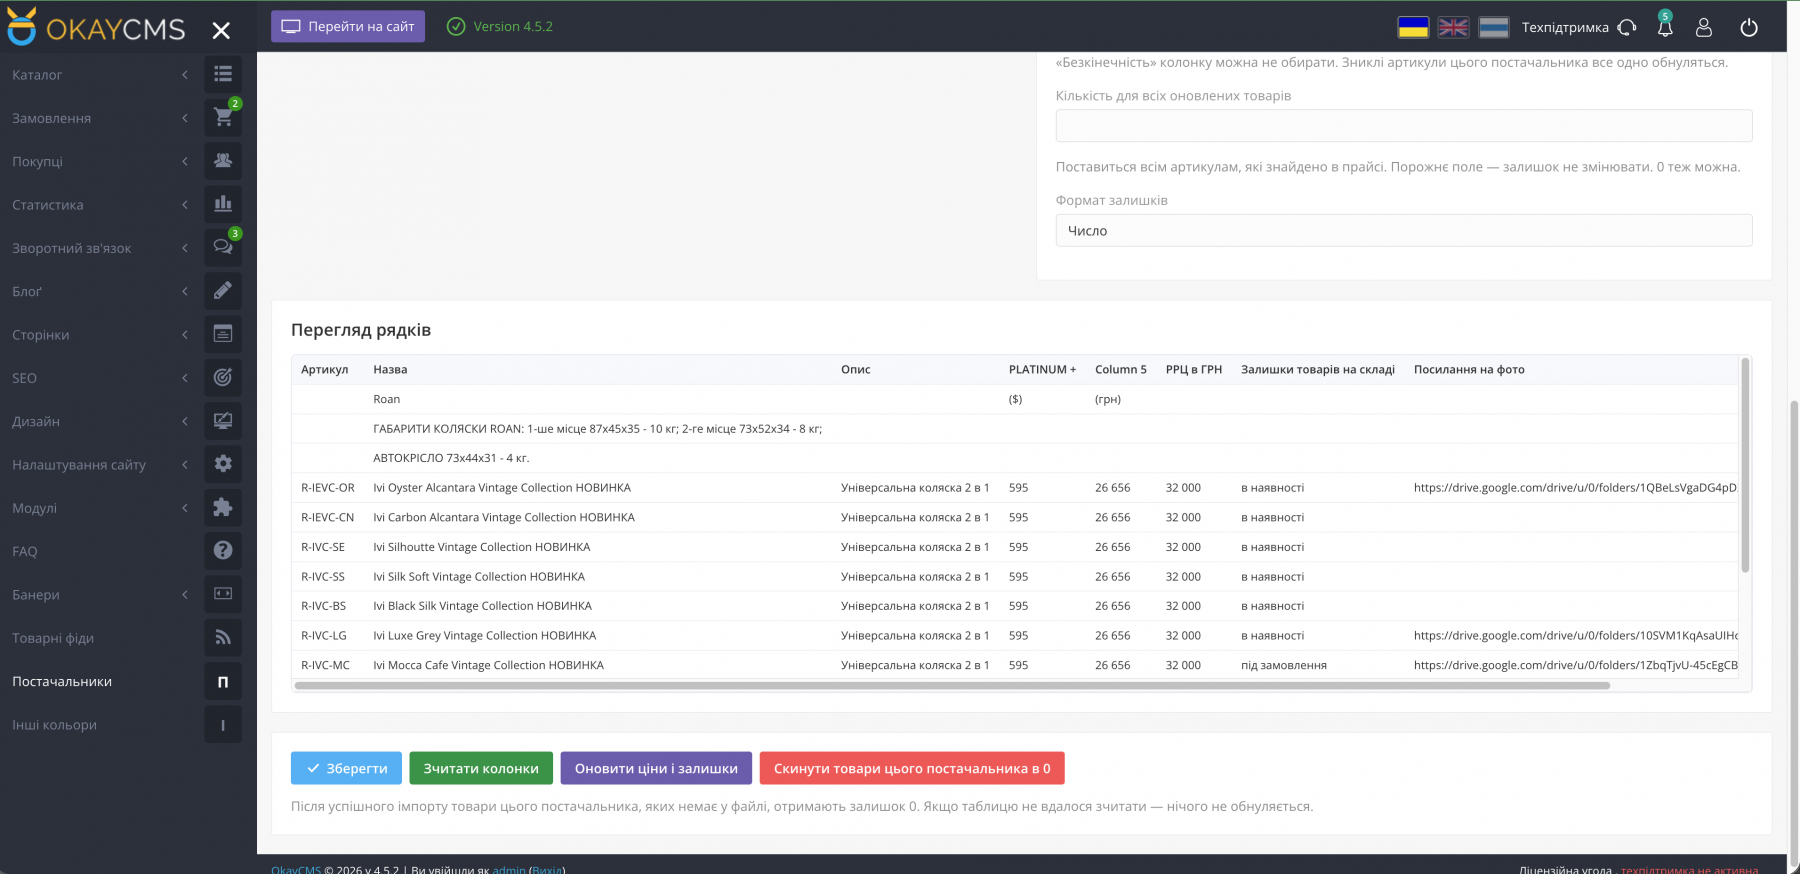
Task: Switch language with the Ukrainian flag
Action: 1413,27
